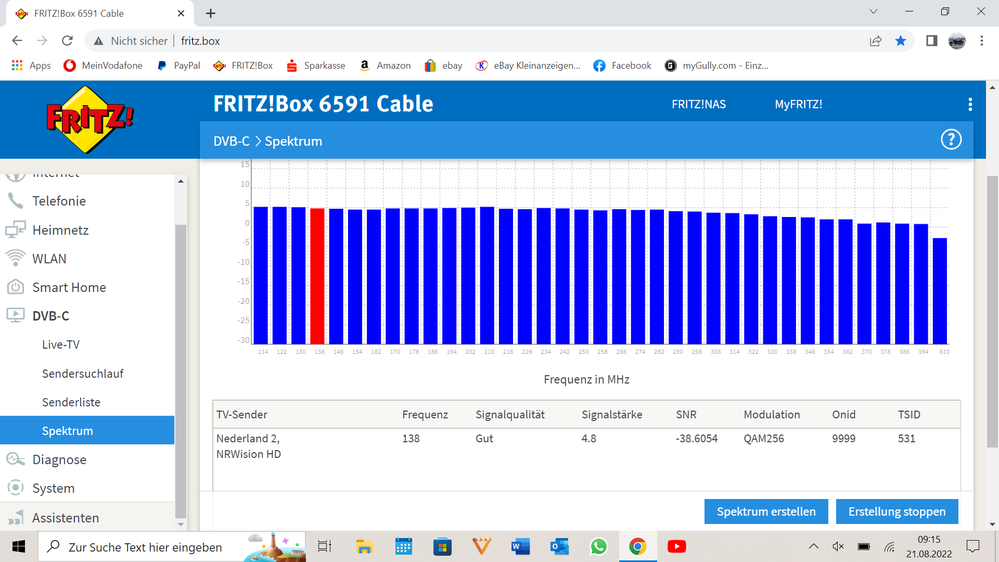This screenshot has height=562, width=999.
Task: Open new browser tab
Action: click(x=211, y=13)
